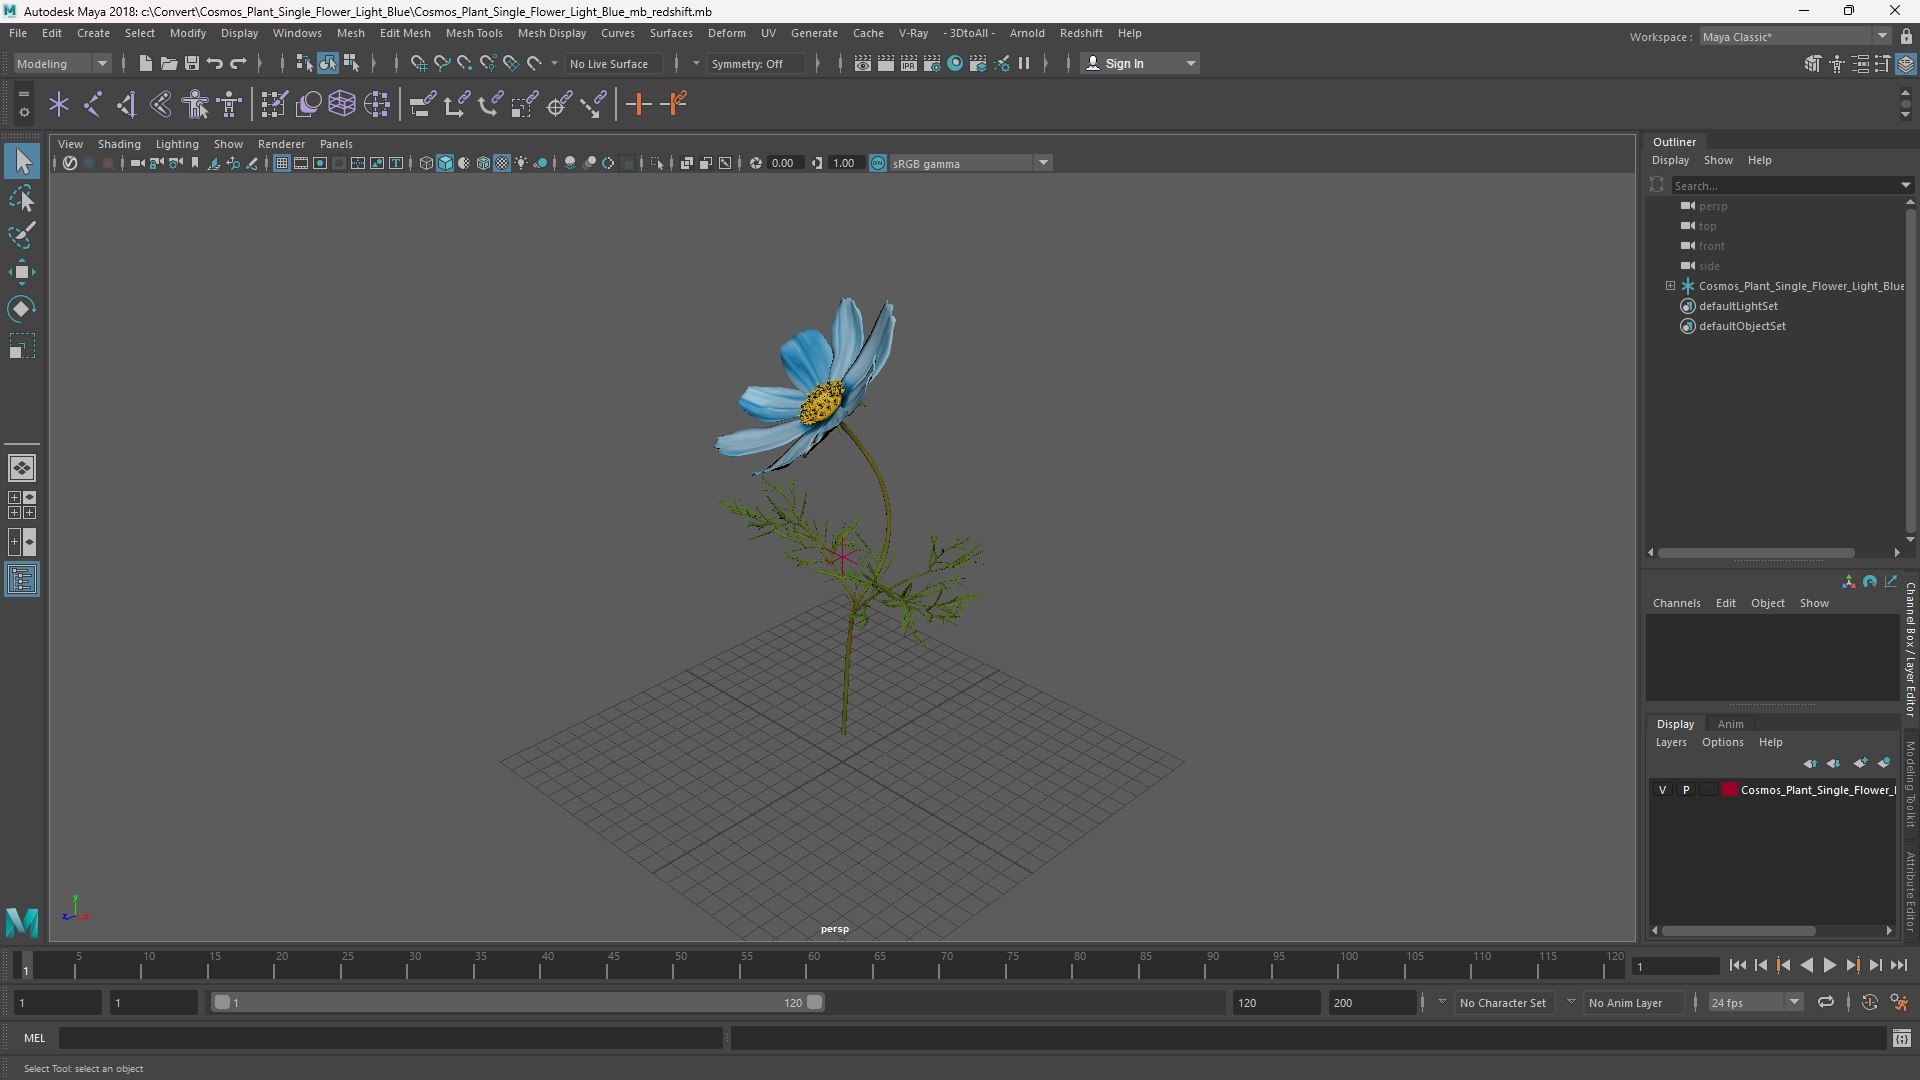Open a scene file
This screenshot has width=1920, height=1080.
tap(168, 63)
